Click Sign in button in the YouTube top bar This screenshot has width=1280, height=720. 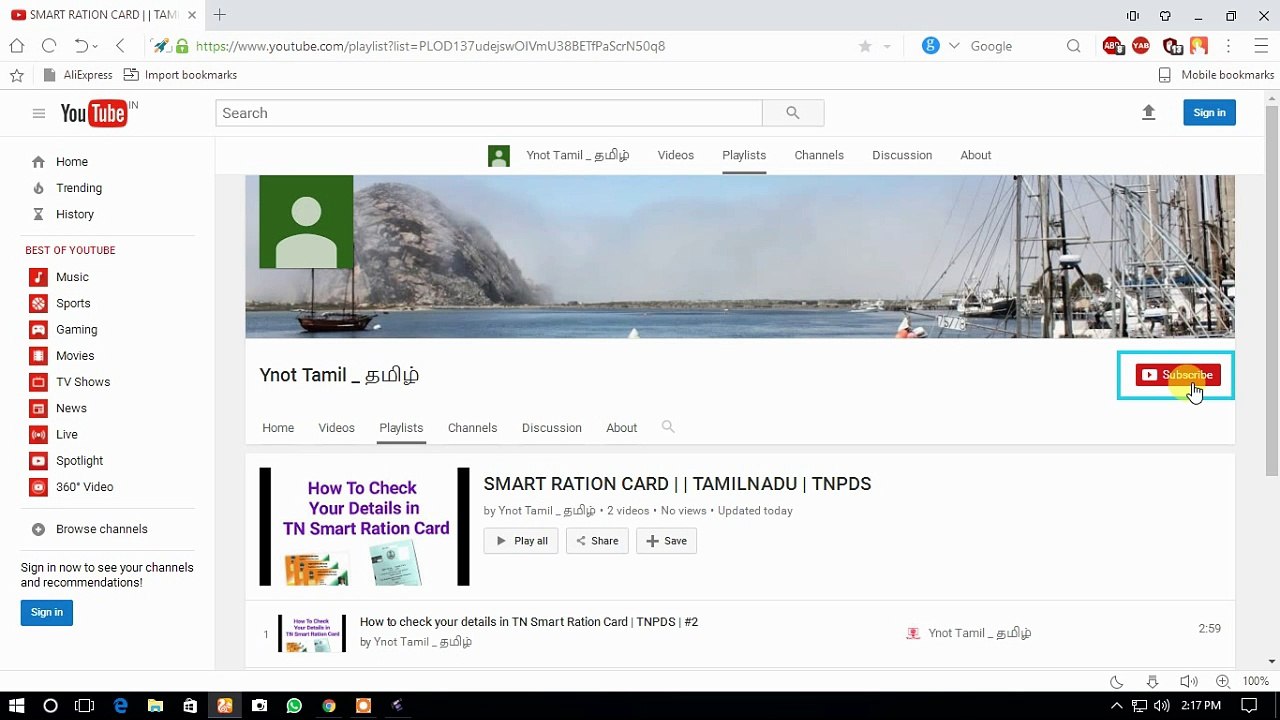[x=1209, y=113]
